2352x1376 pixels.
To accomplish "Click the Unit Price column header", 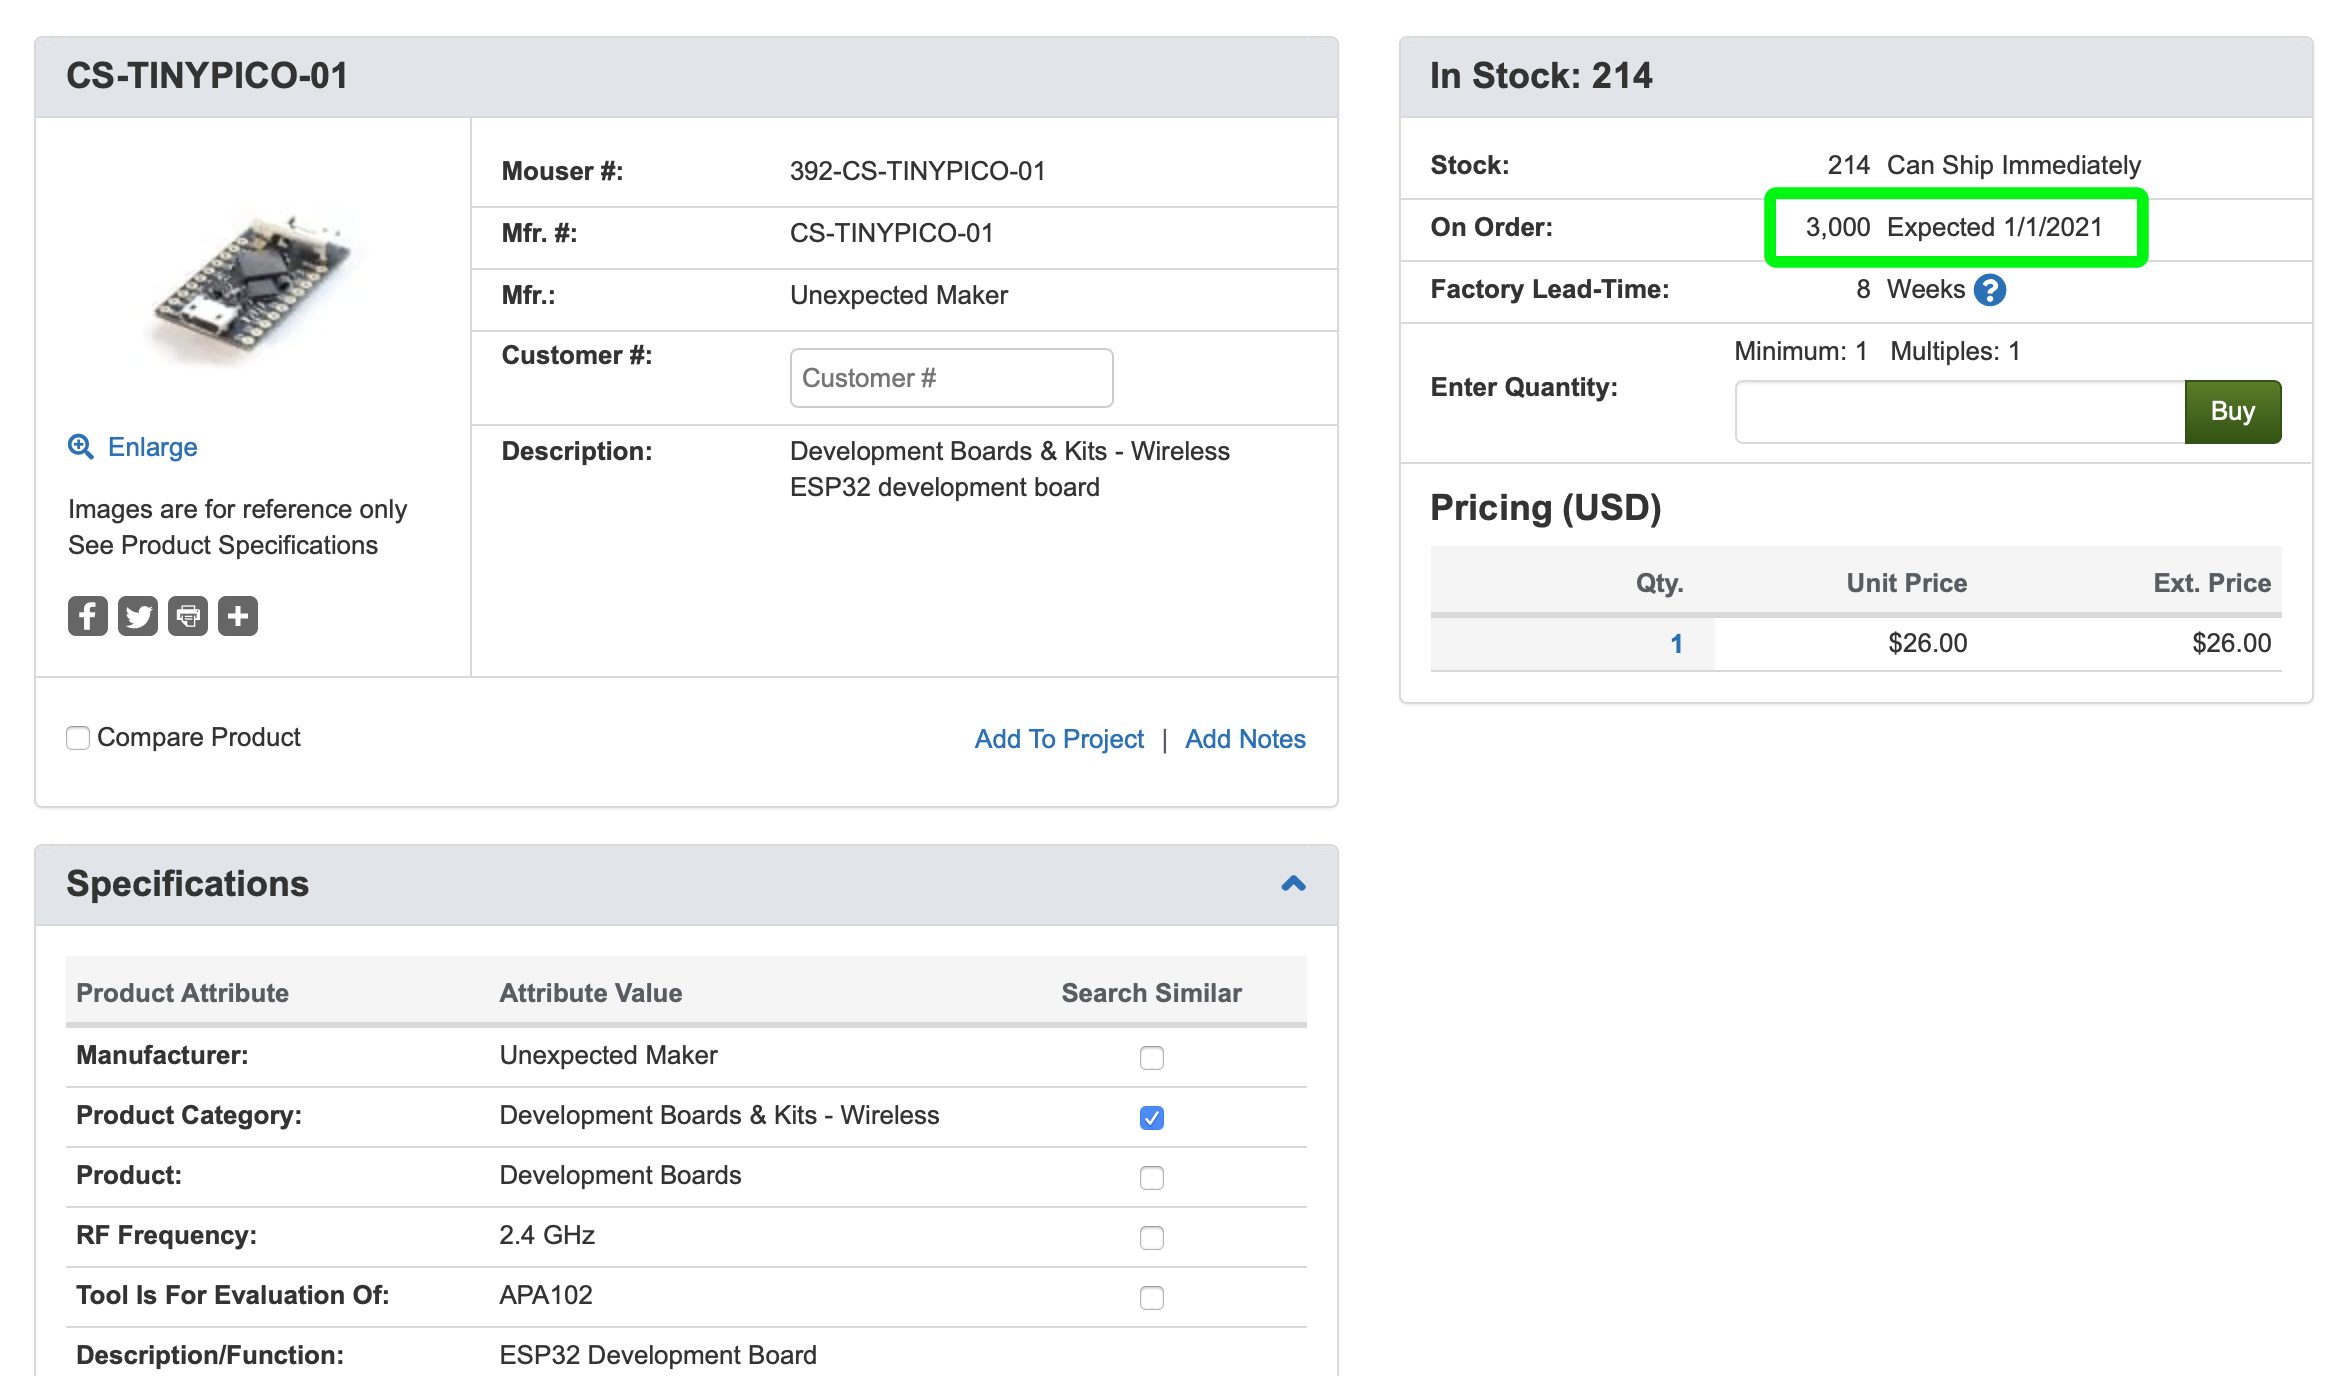I will coord(1906,583).
